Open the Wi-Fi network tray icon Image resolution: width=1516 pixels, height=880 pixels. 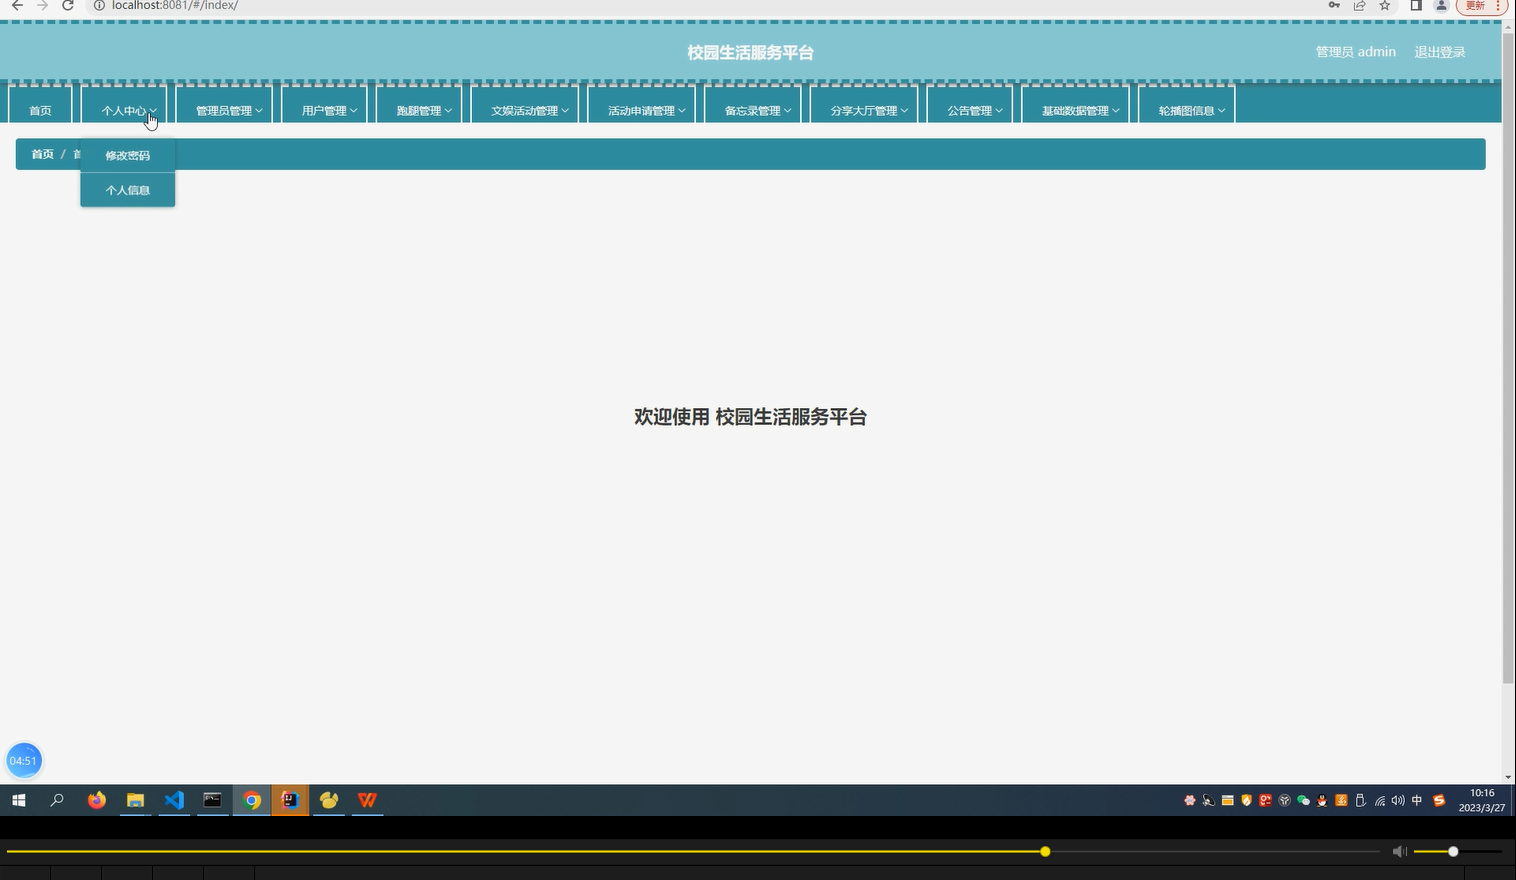click(x=1380, y=800)
